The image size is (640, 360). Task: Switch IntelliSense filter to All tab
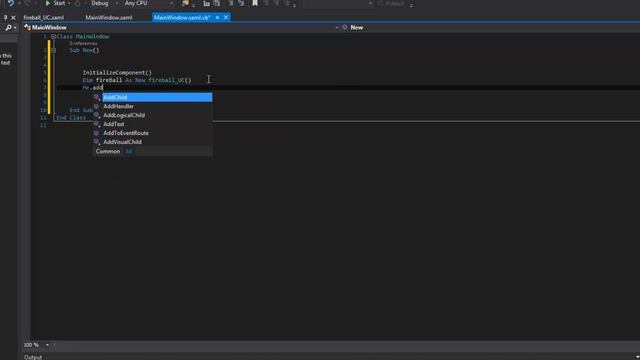(129, 151)
